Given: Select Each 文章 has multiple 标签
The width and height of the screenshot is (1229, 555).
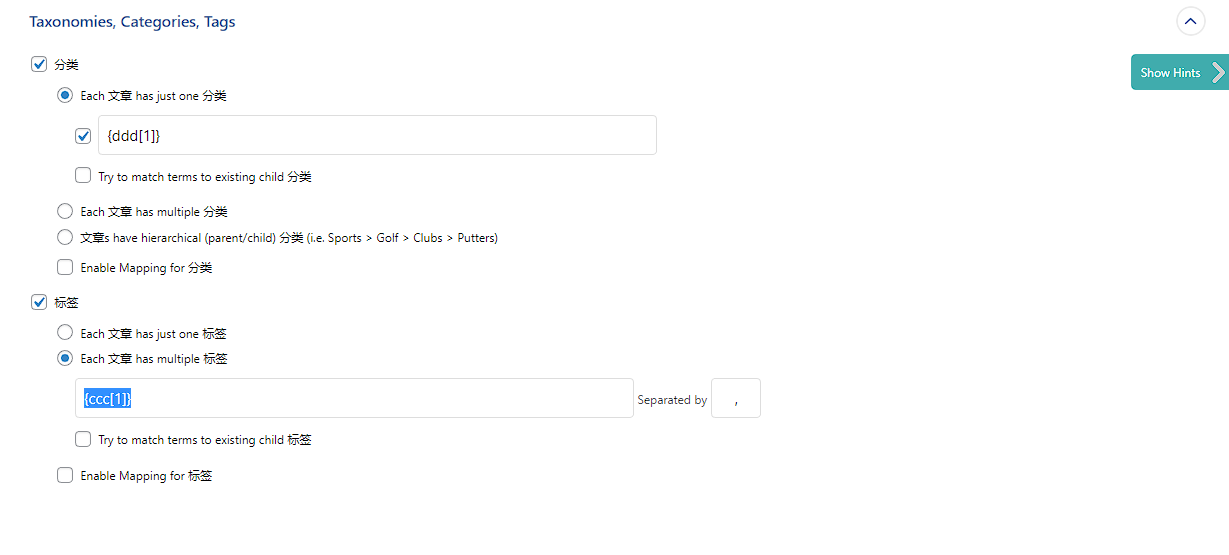Looking at the screenshot, I should point(65,358).
